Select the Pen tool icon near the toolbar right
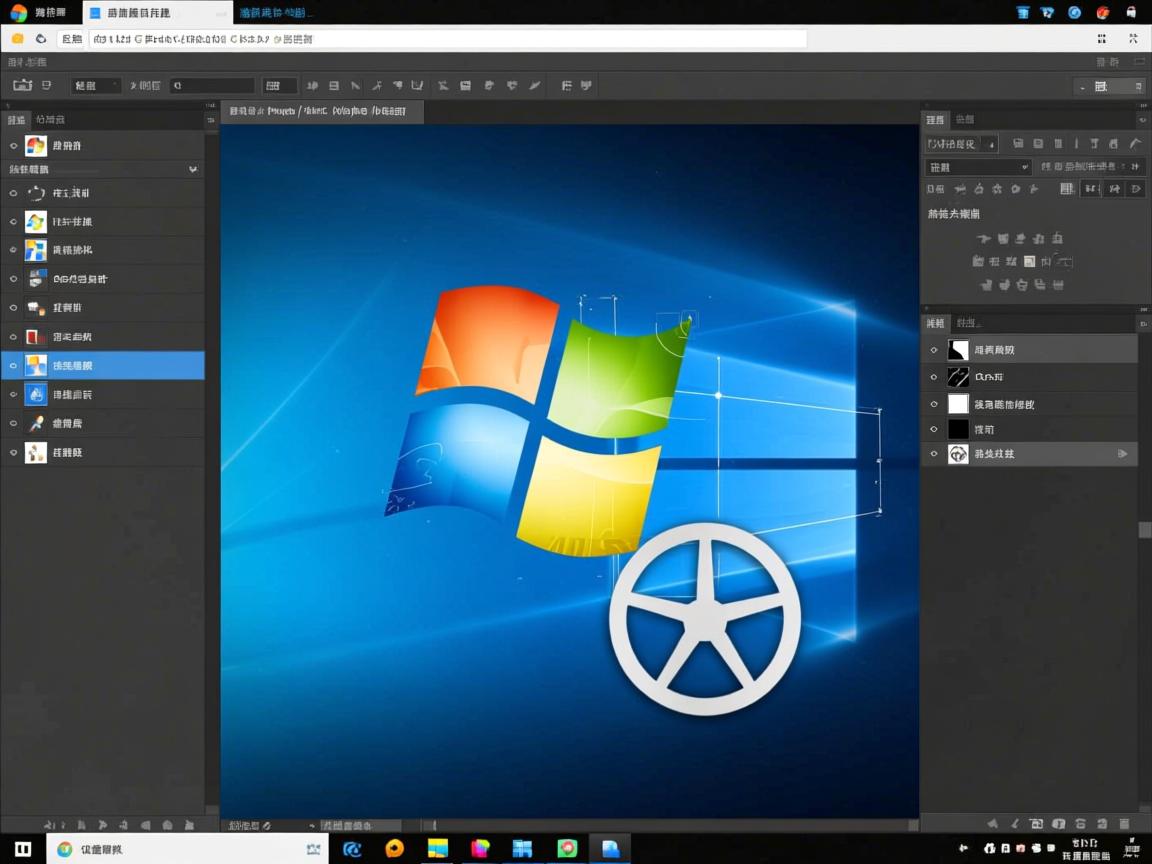 (534, 85)
